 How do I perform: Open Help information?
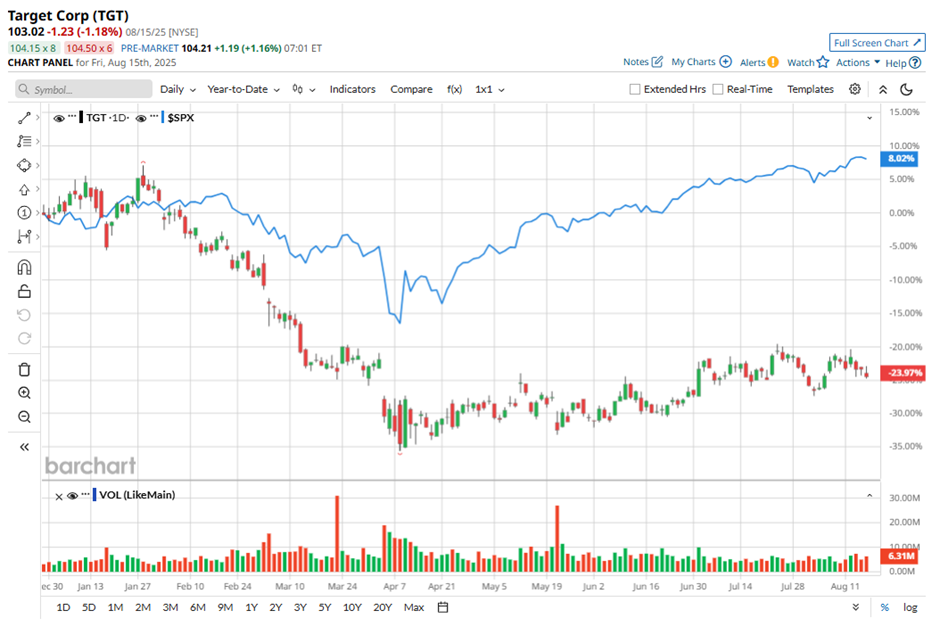coord(903,62)
